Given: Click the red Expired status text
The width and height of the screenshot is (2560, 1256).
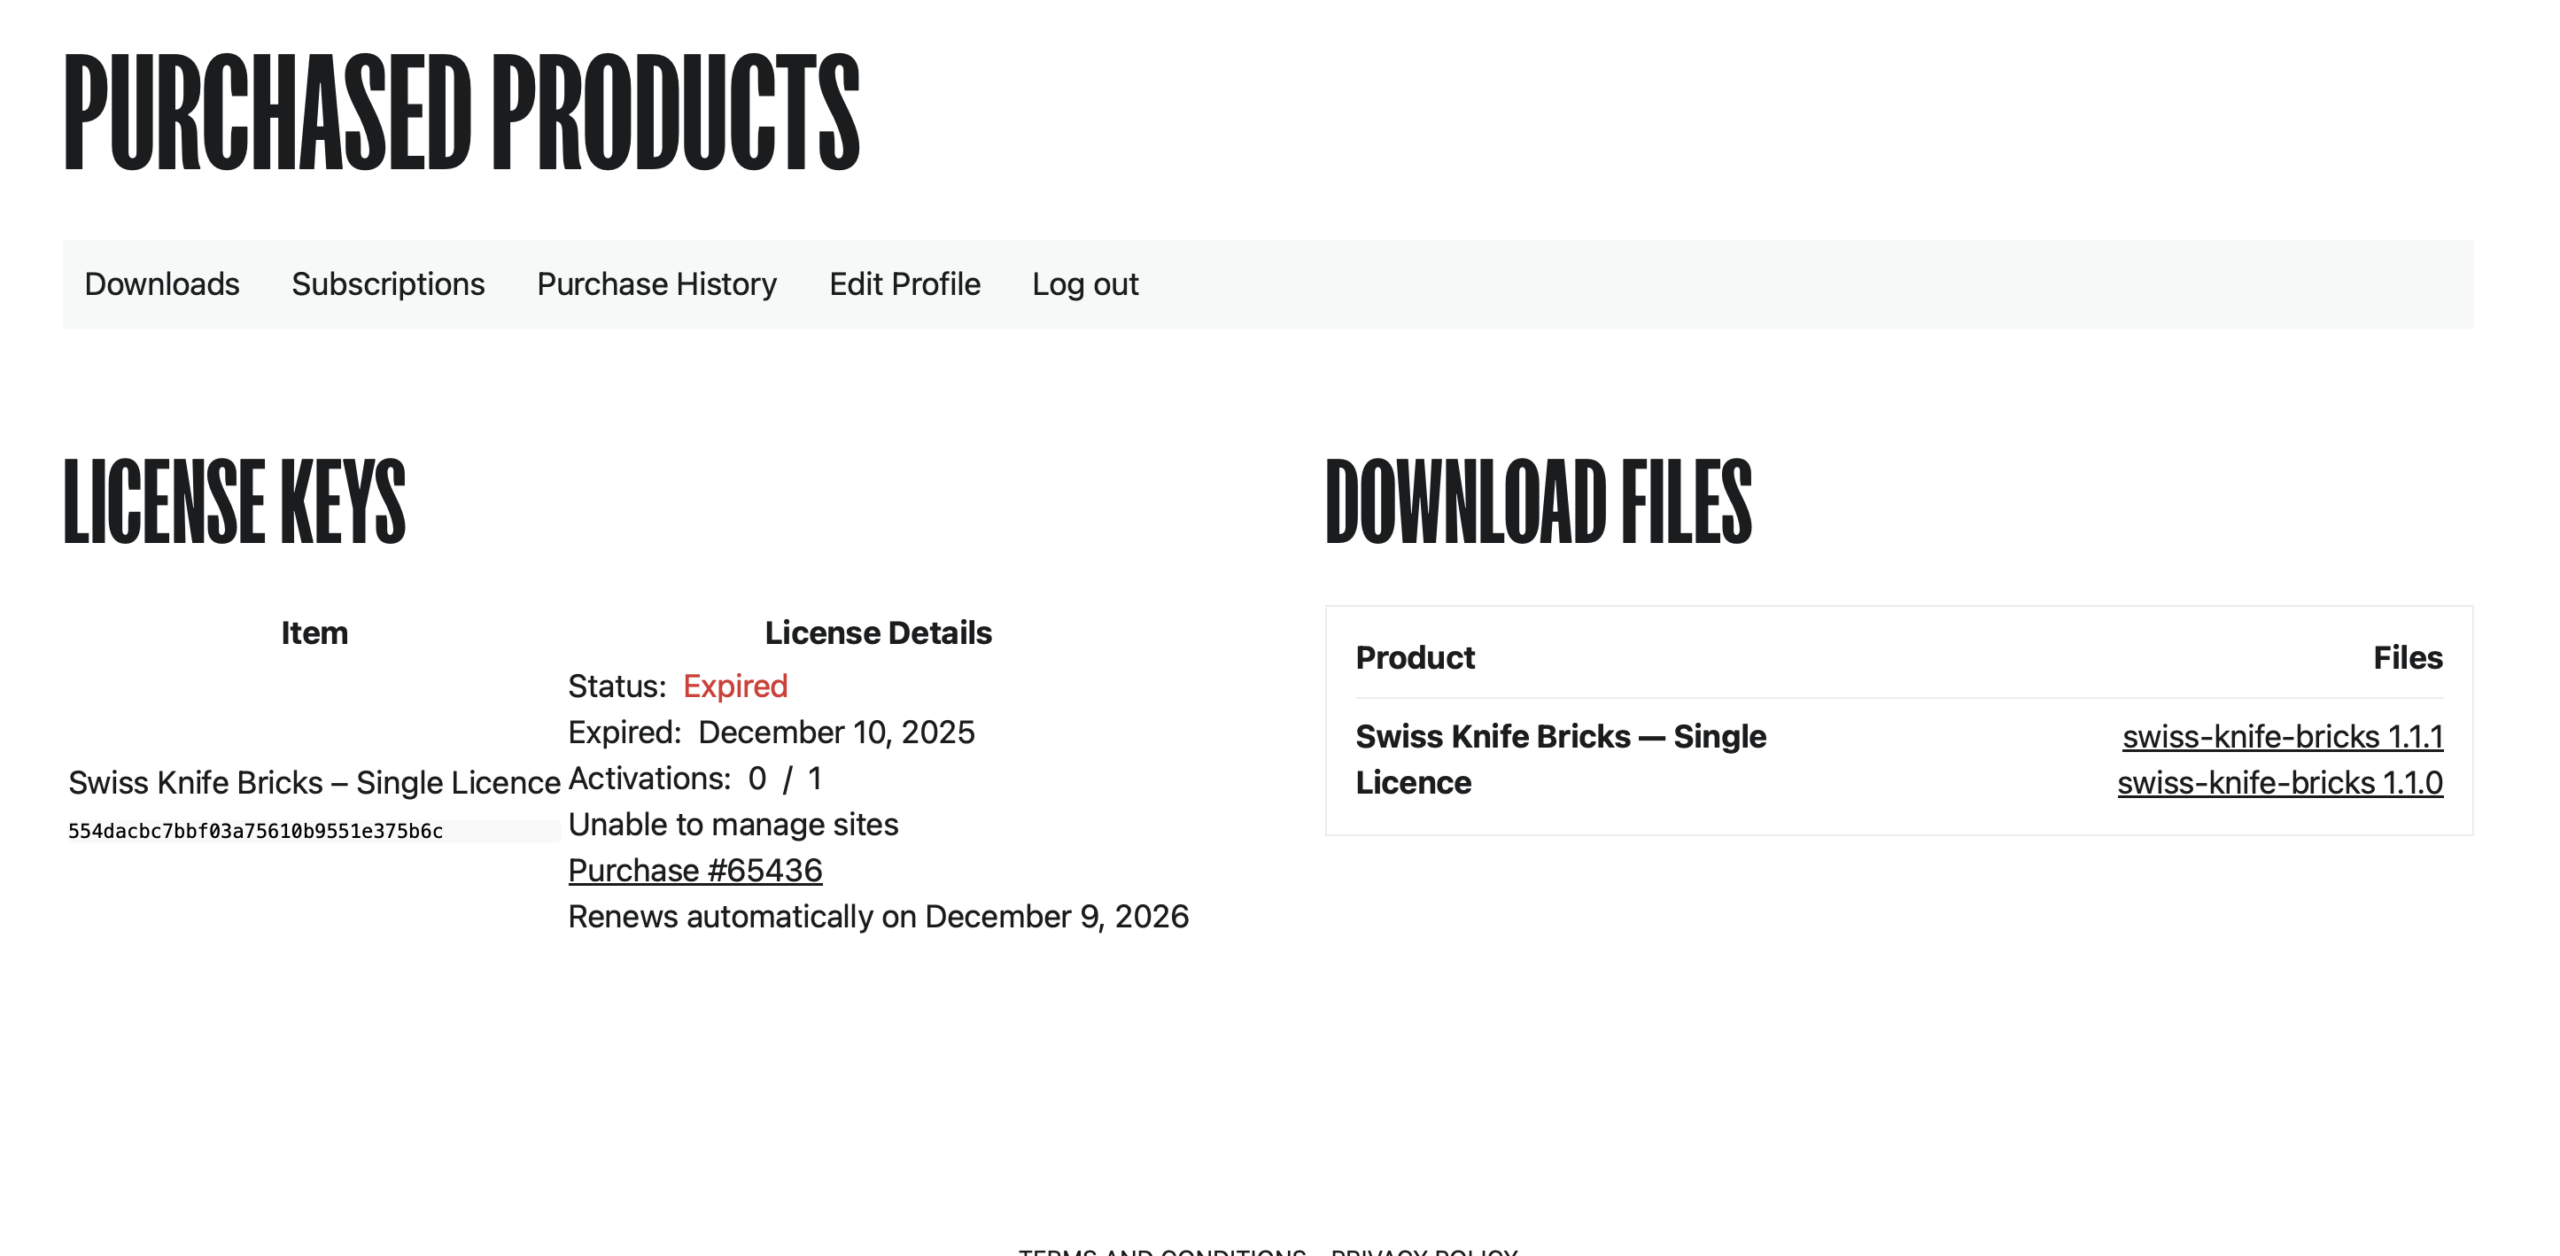Looking at the screenshot, I should pyautogui.click(x=735, y=686).
